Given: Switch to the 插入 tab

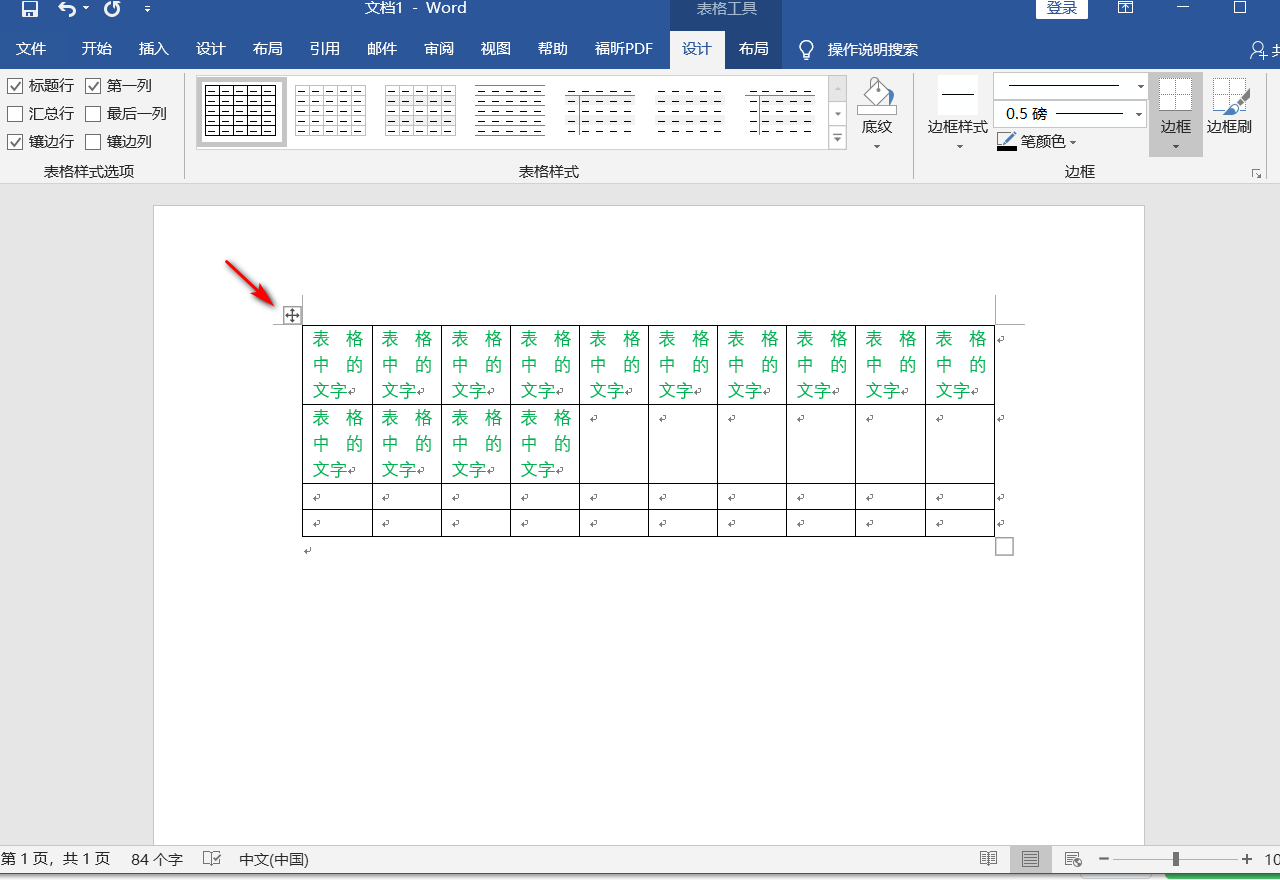Looking at the screenshot, I should pyautogui.click(x=154, y=49).
